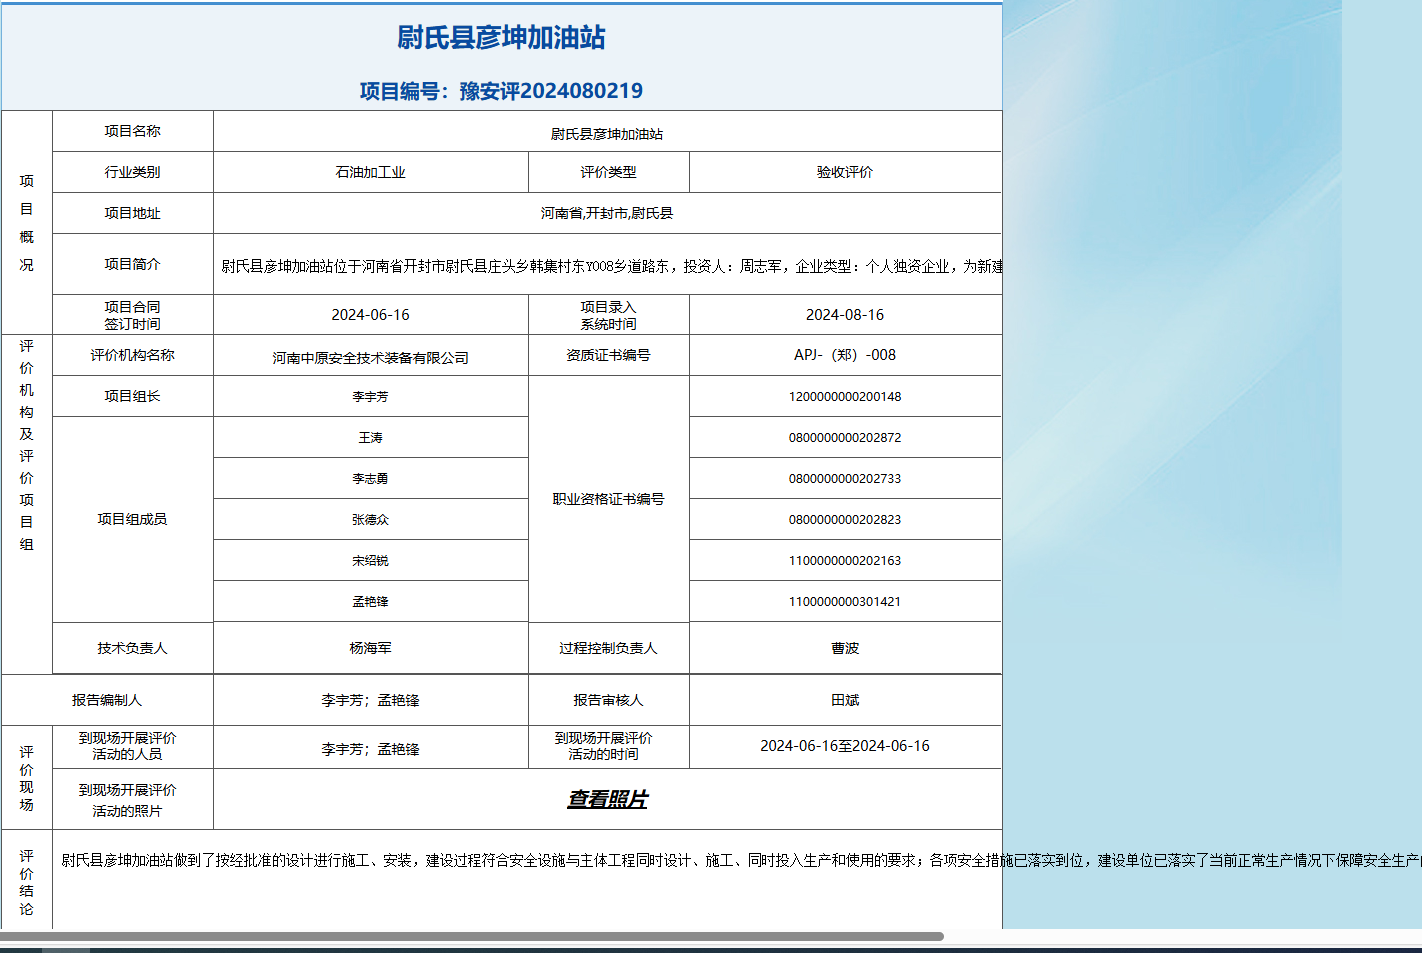Screen dimensions: 1422x953
Task: Select 李宇芳;孟艳锋 in the on-site personnel row
Action: click(371, 749)
